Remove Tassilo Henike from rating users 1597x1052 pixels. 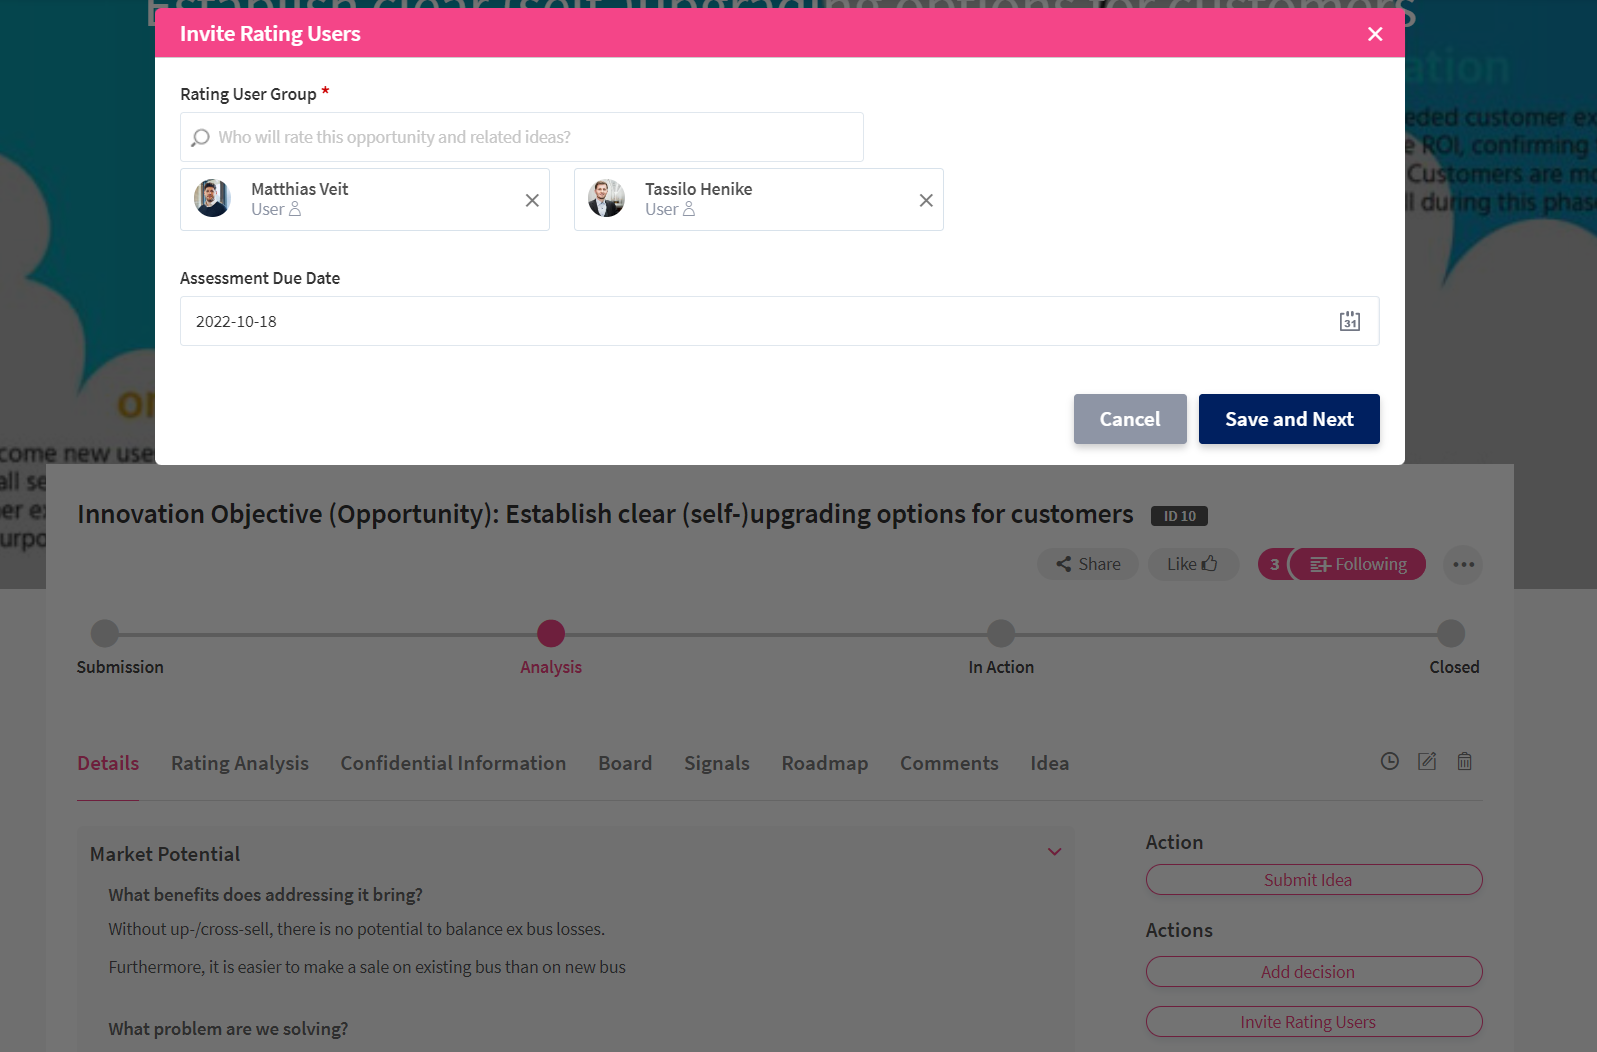coord(926,200)
